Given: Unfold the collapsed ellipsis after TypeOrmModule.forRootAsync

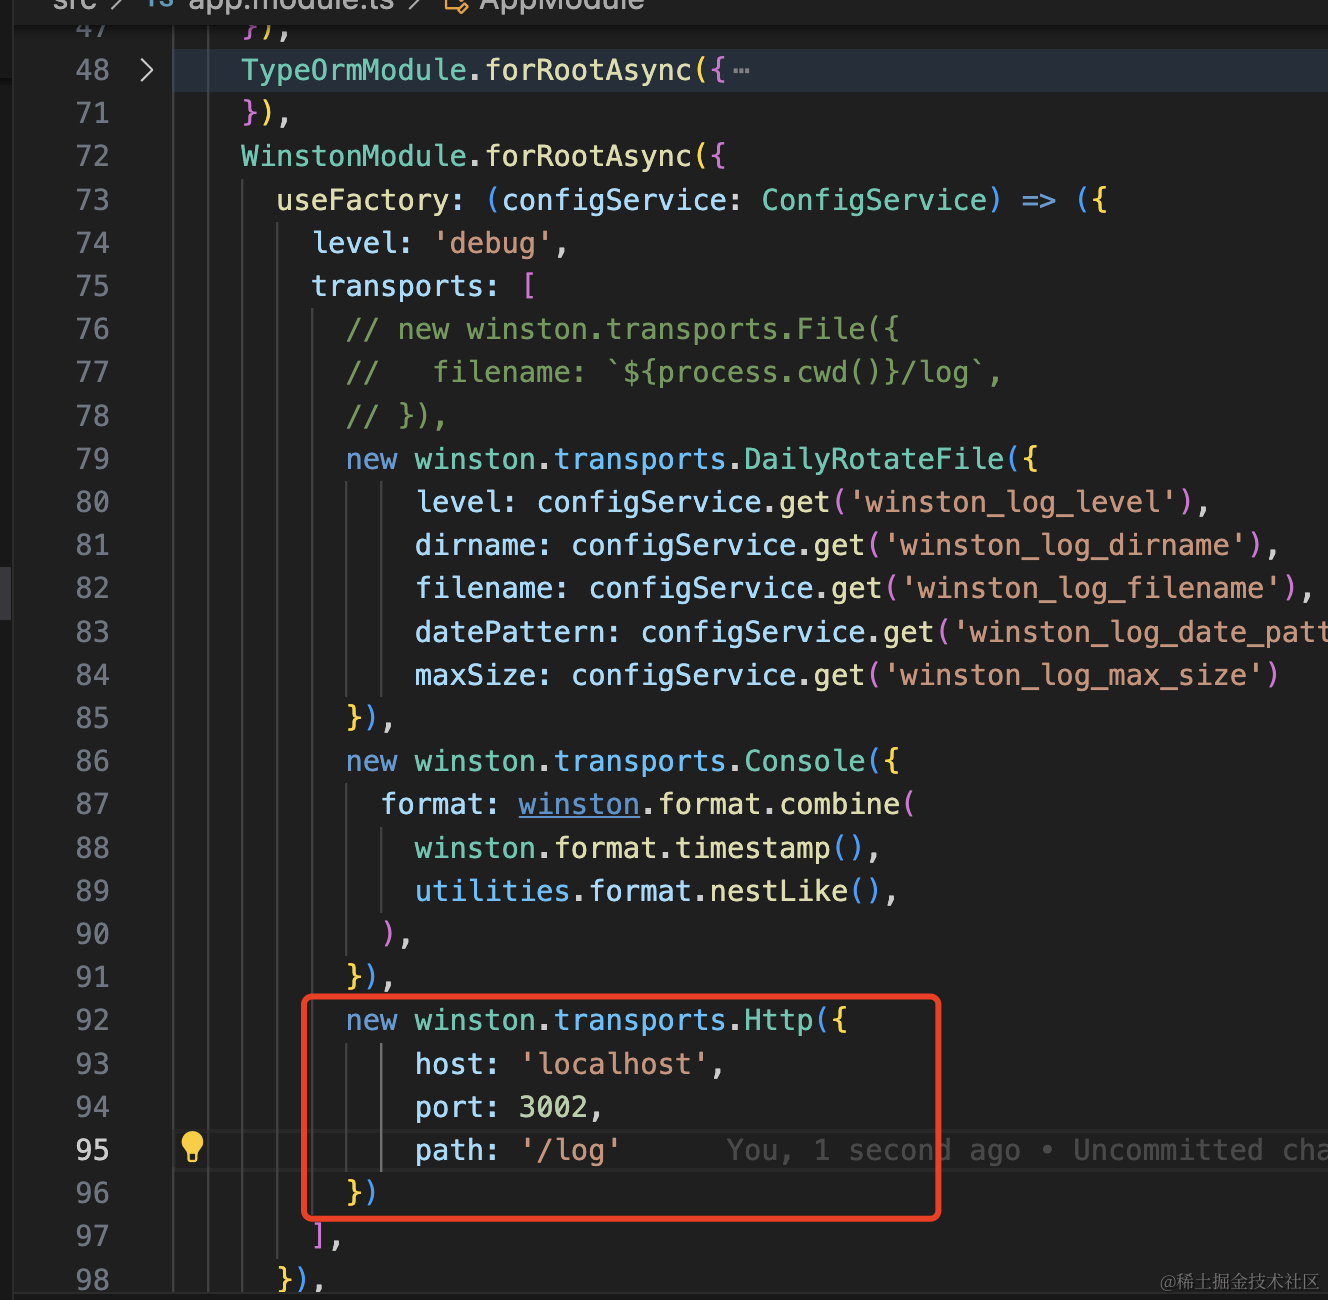Looking at the screenshot, I should [x=741, y=71].
